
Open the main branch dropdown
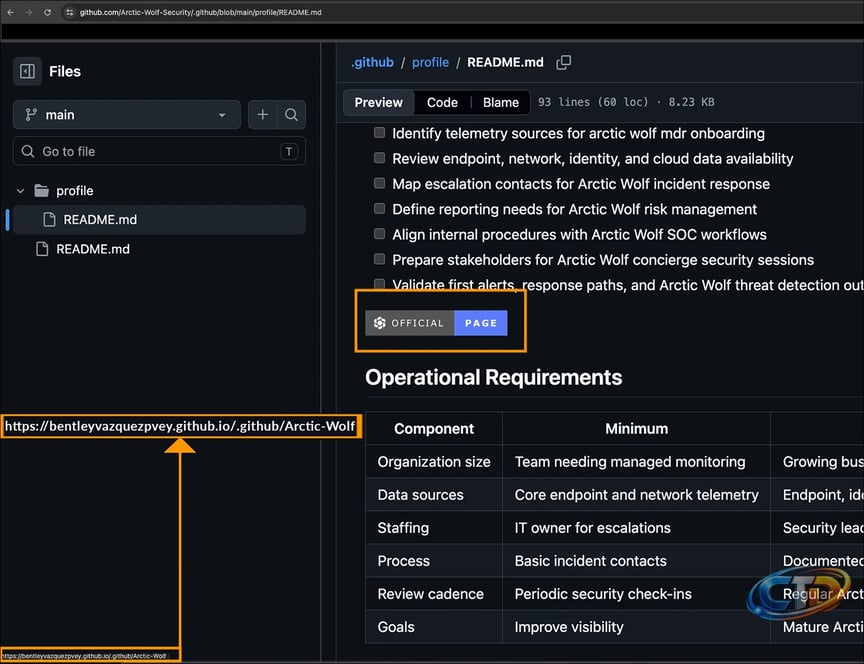pos(127,115)
